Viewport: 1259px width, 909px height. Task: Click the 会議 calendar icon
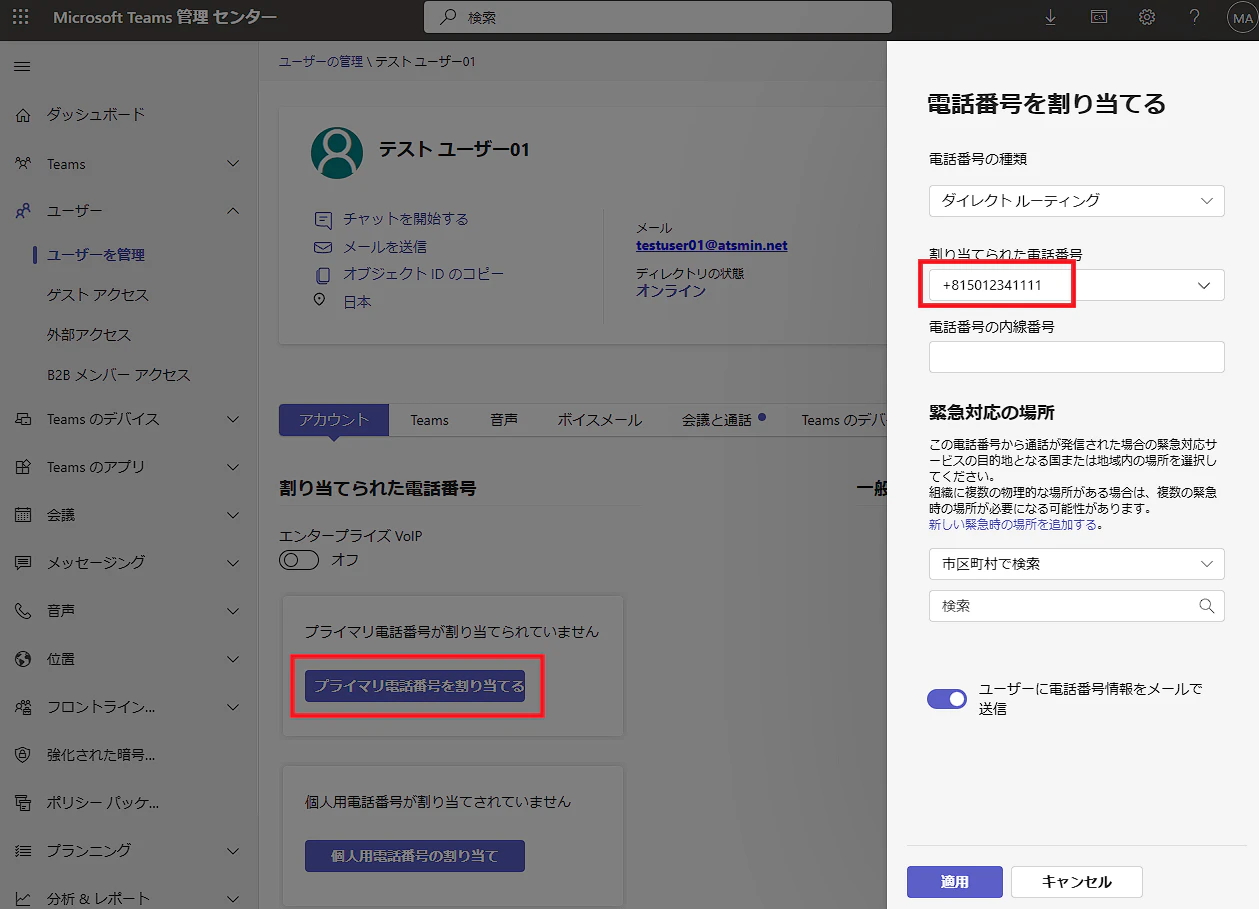23,515
